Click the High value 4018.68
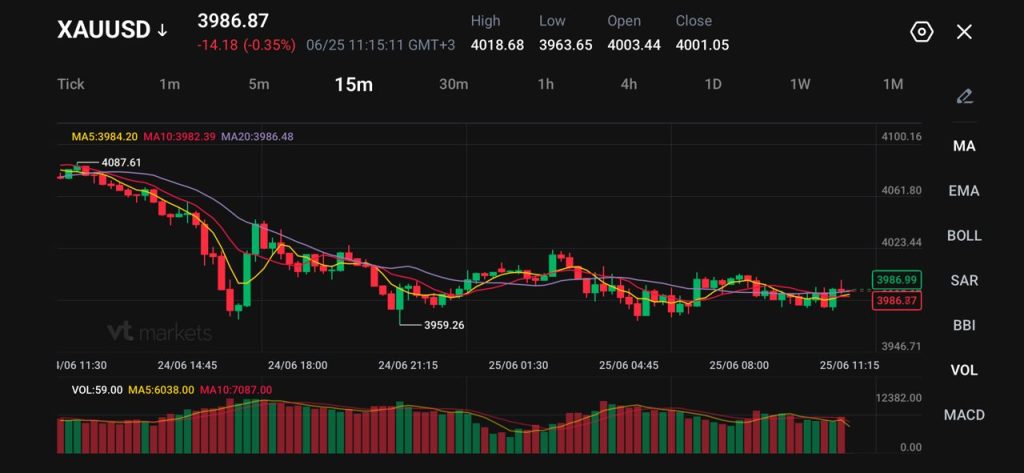This screenshot has width=1024, height=473. click(497, 45)
